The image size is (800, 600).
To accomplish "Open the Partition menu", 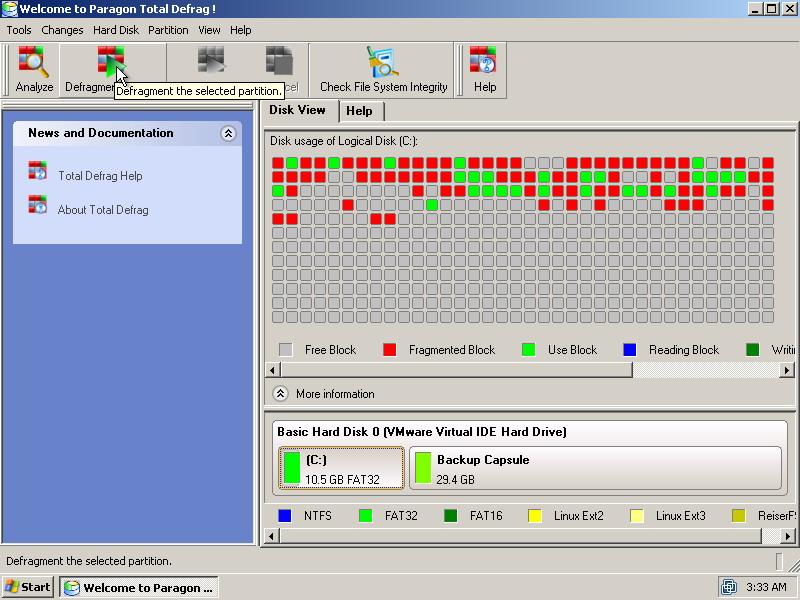I will point(168,30).
